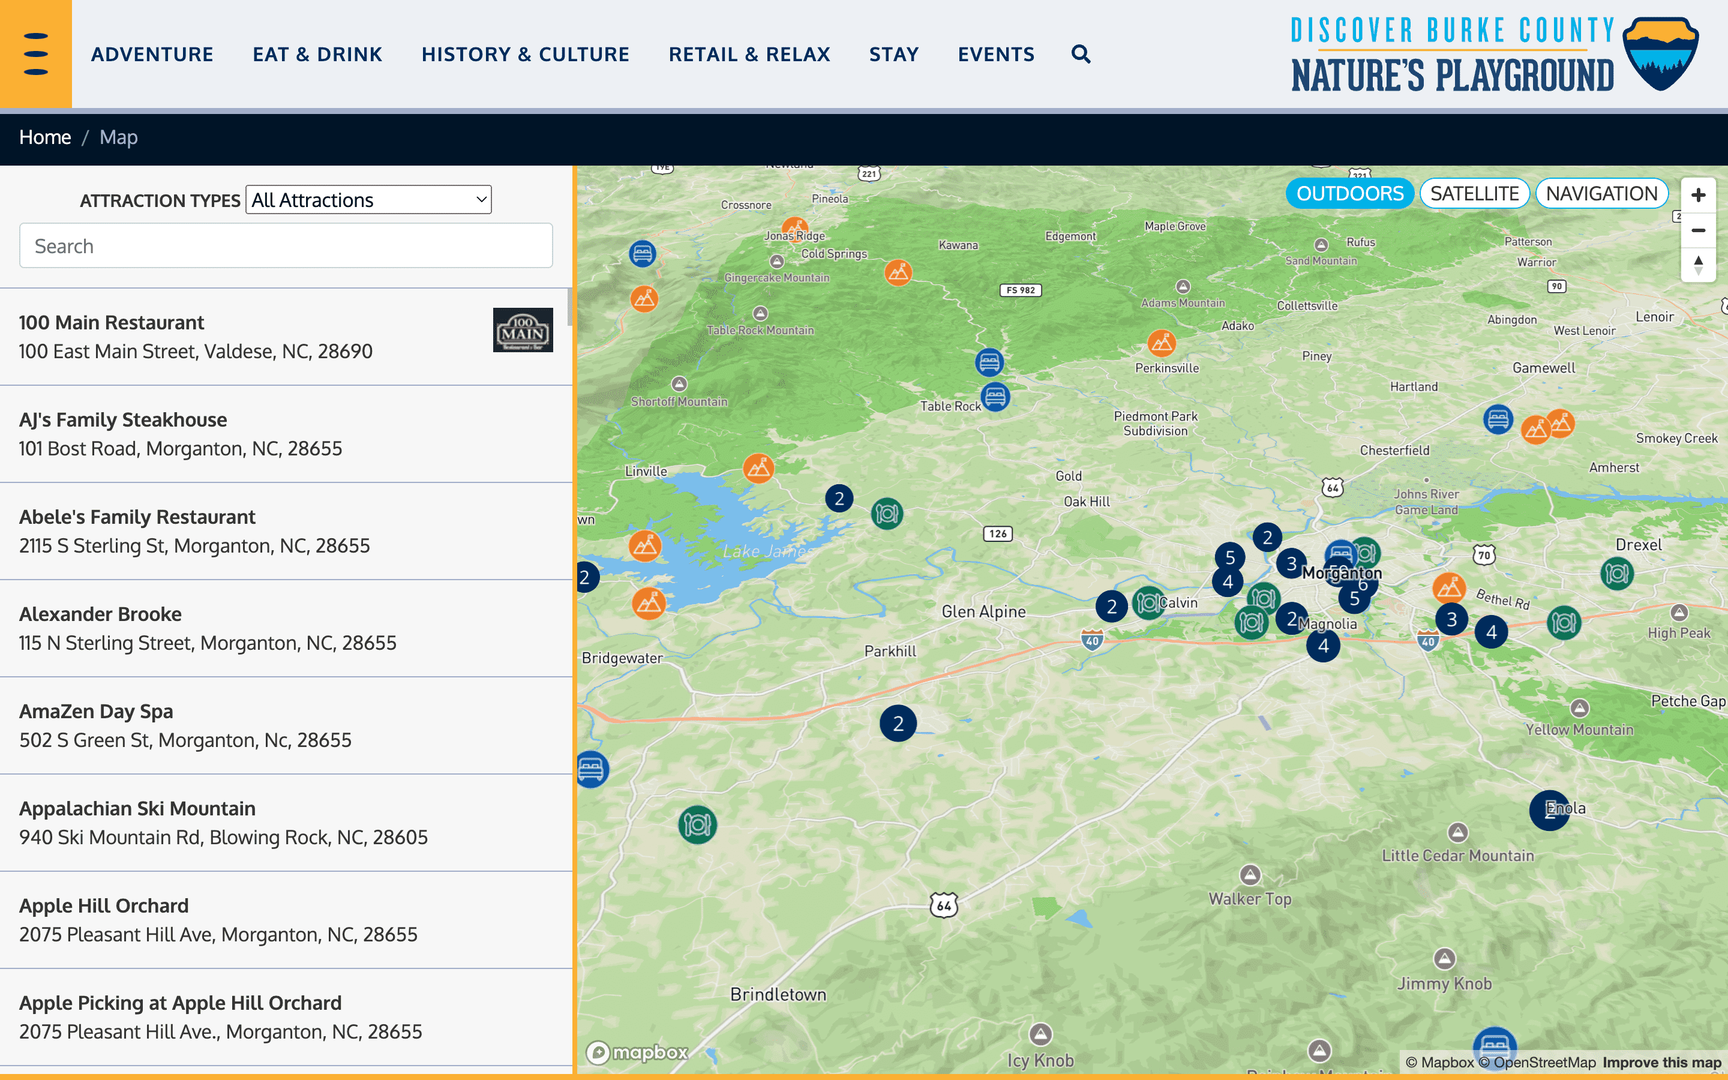This screenshot has height=1080, width=1728.
Task: Open cluster marker 3 near Bethel Rd
Action: coord(1452,620)
